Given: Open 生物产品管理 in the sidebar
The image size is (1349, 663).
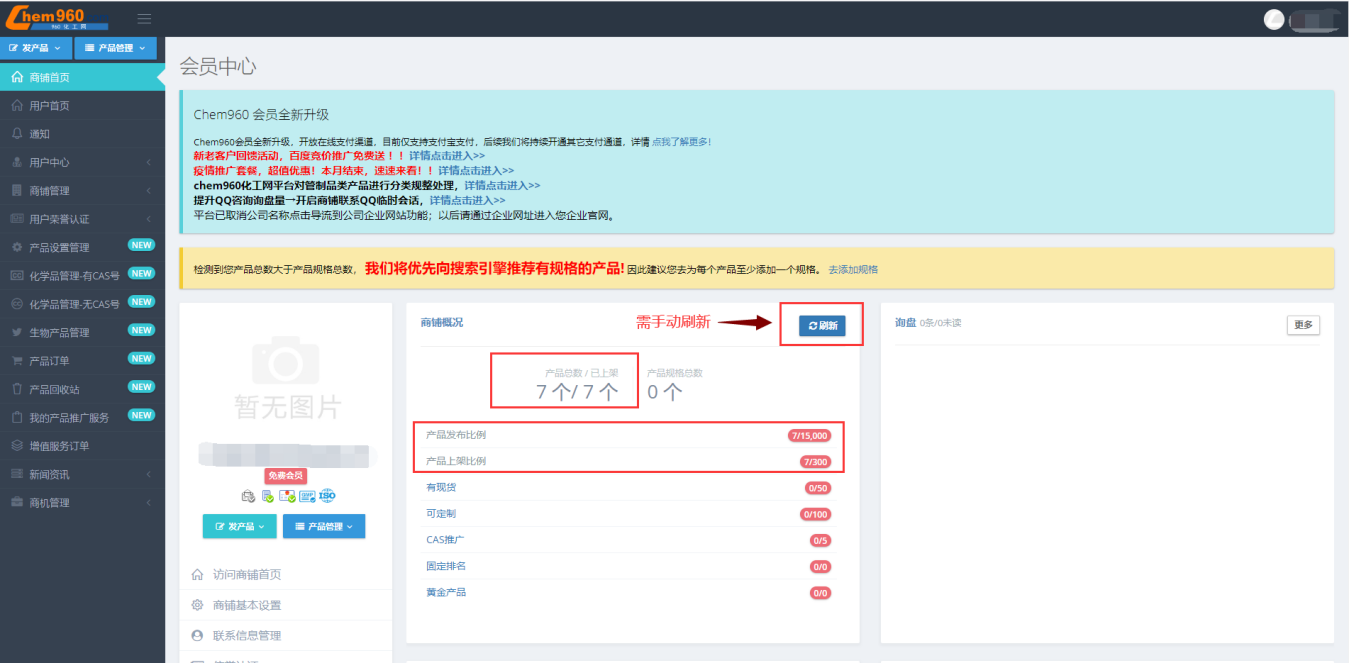Looking at the screenshot, I should click(82, 332).
